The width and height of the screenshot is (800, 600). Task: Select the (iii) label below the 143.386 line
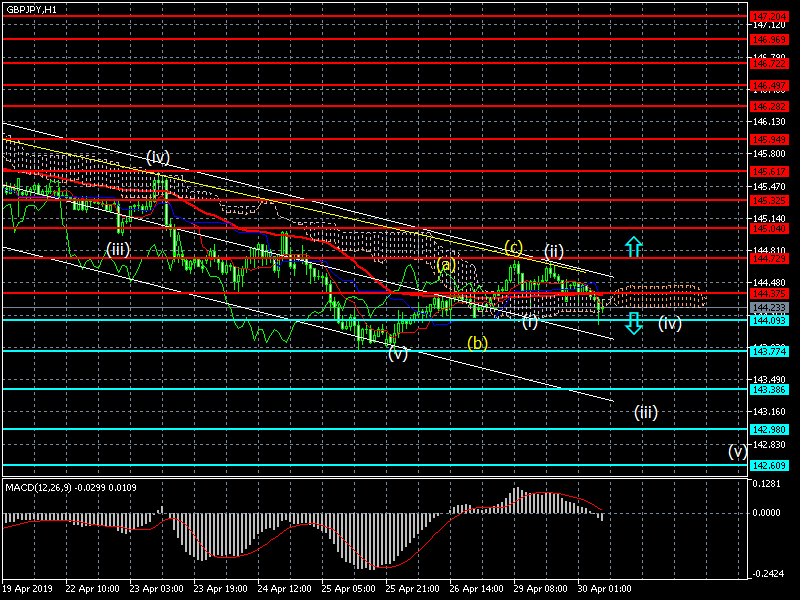645,412
